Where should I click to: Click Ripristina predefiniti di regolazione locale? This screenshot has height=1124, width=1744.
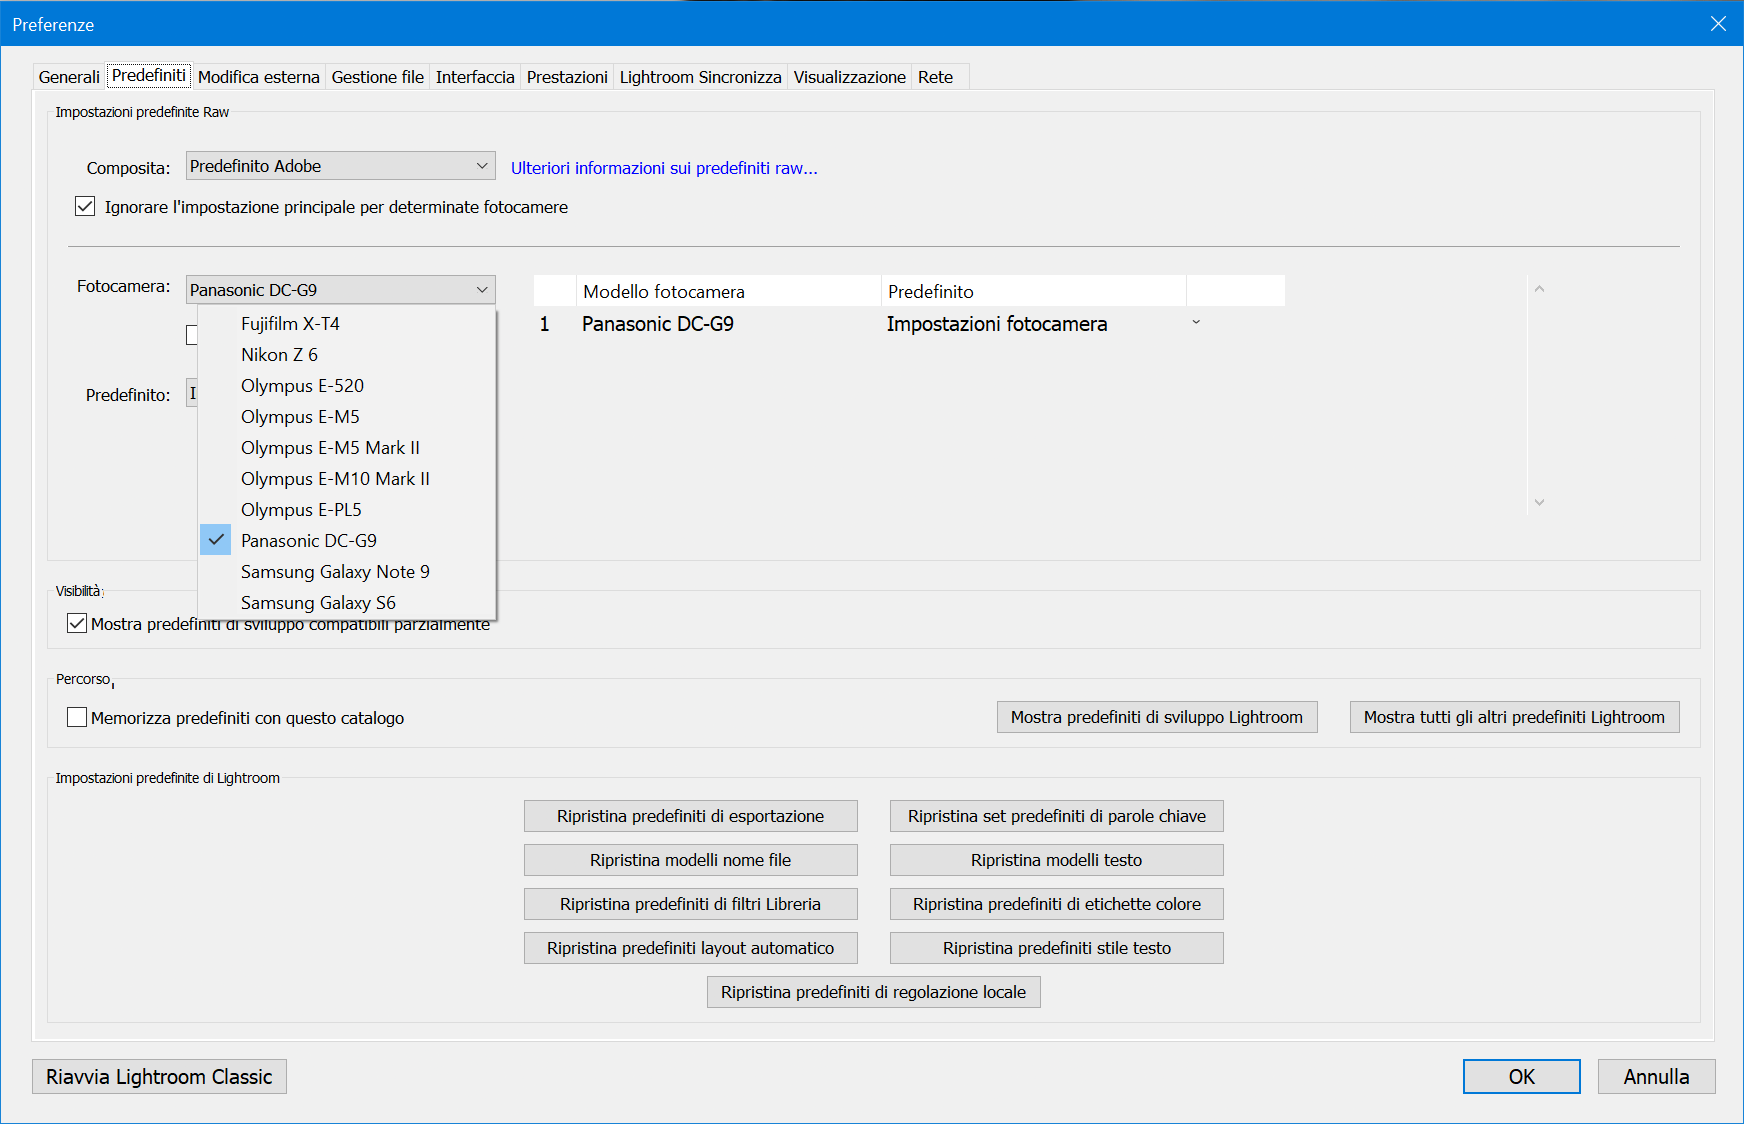tap(874, 992)
